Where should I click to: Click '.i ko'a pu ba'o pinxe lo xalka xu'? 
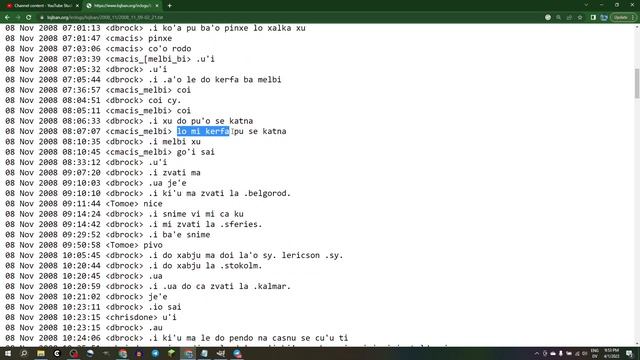click(227, 28)
